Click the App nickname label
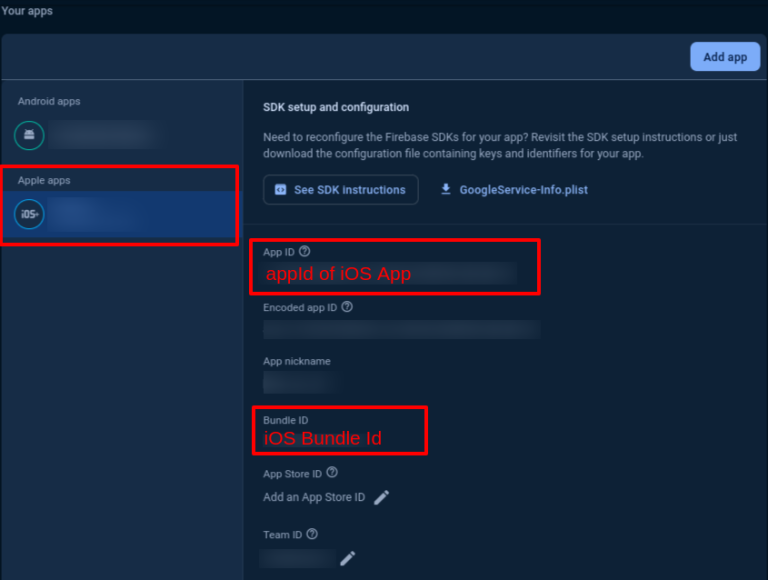This screenshot has height=580, width=768. pyautogui.click(x=297, y=362)
